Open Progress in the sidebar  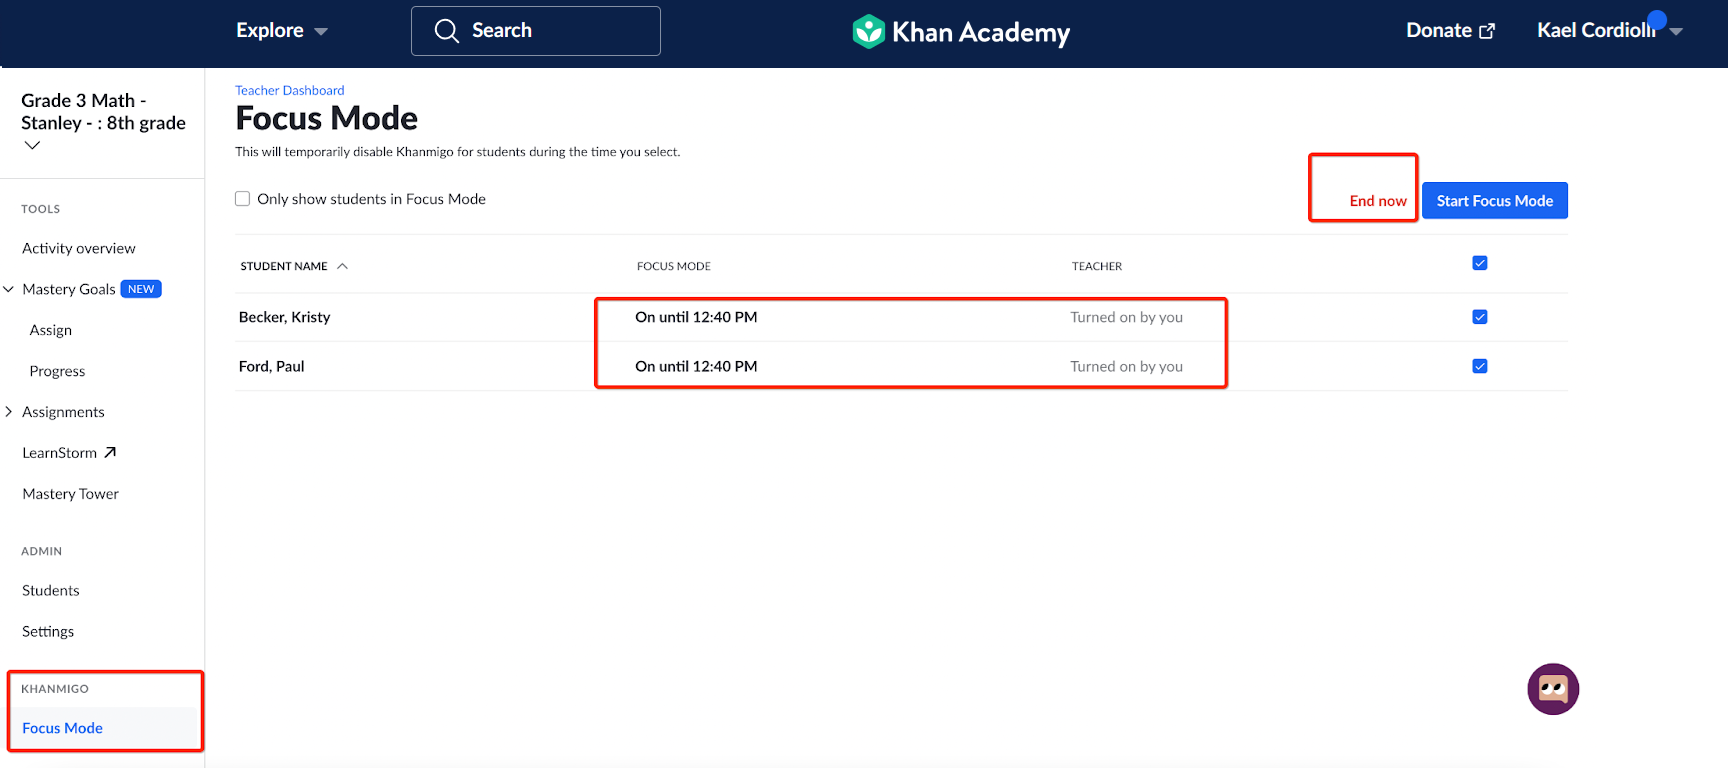57,371
